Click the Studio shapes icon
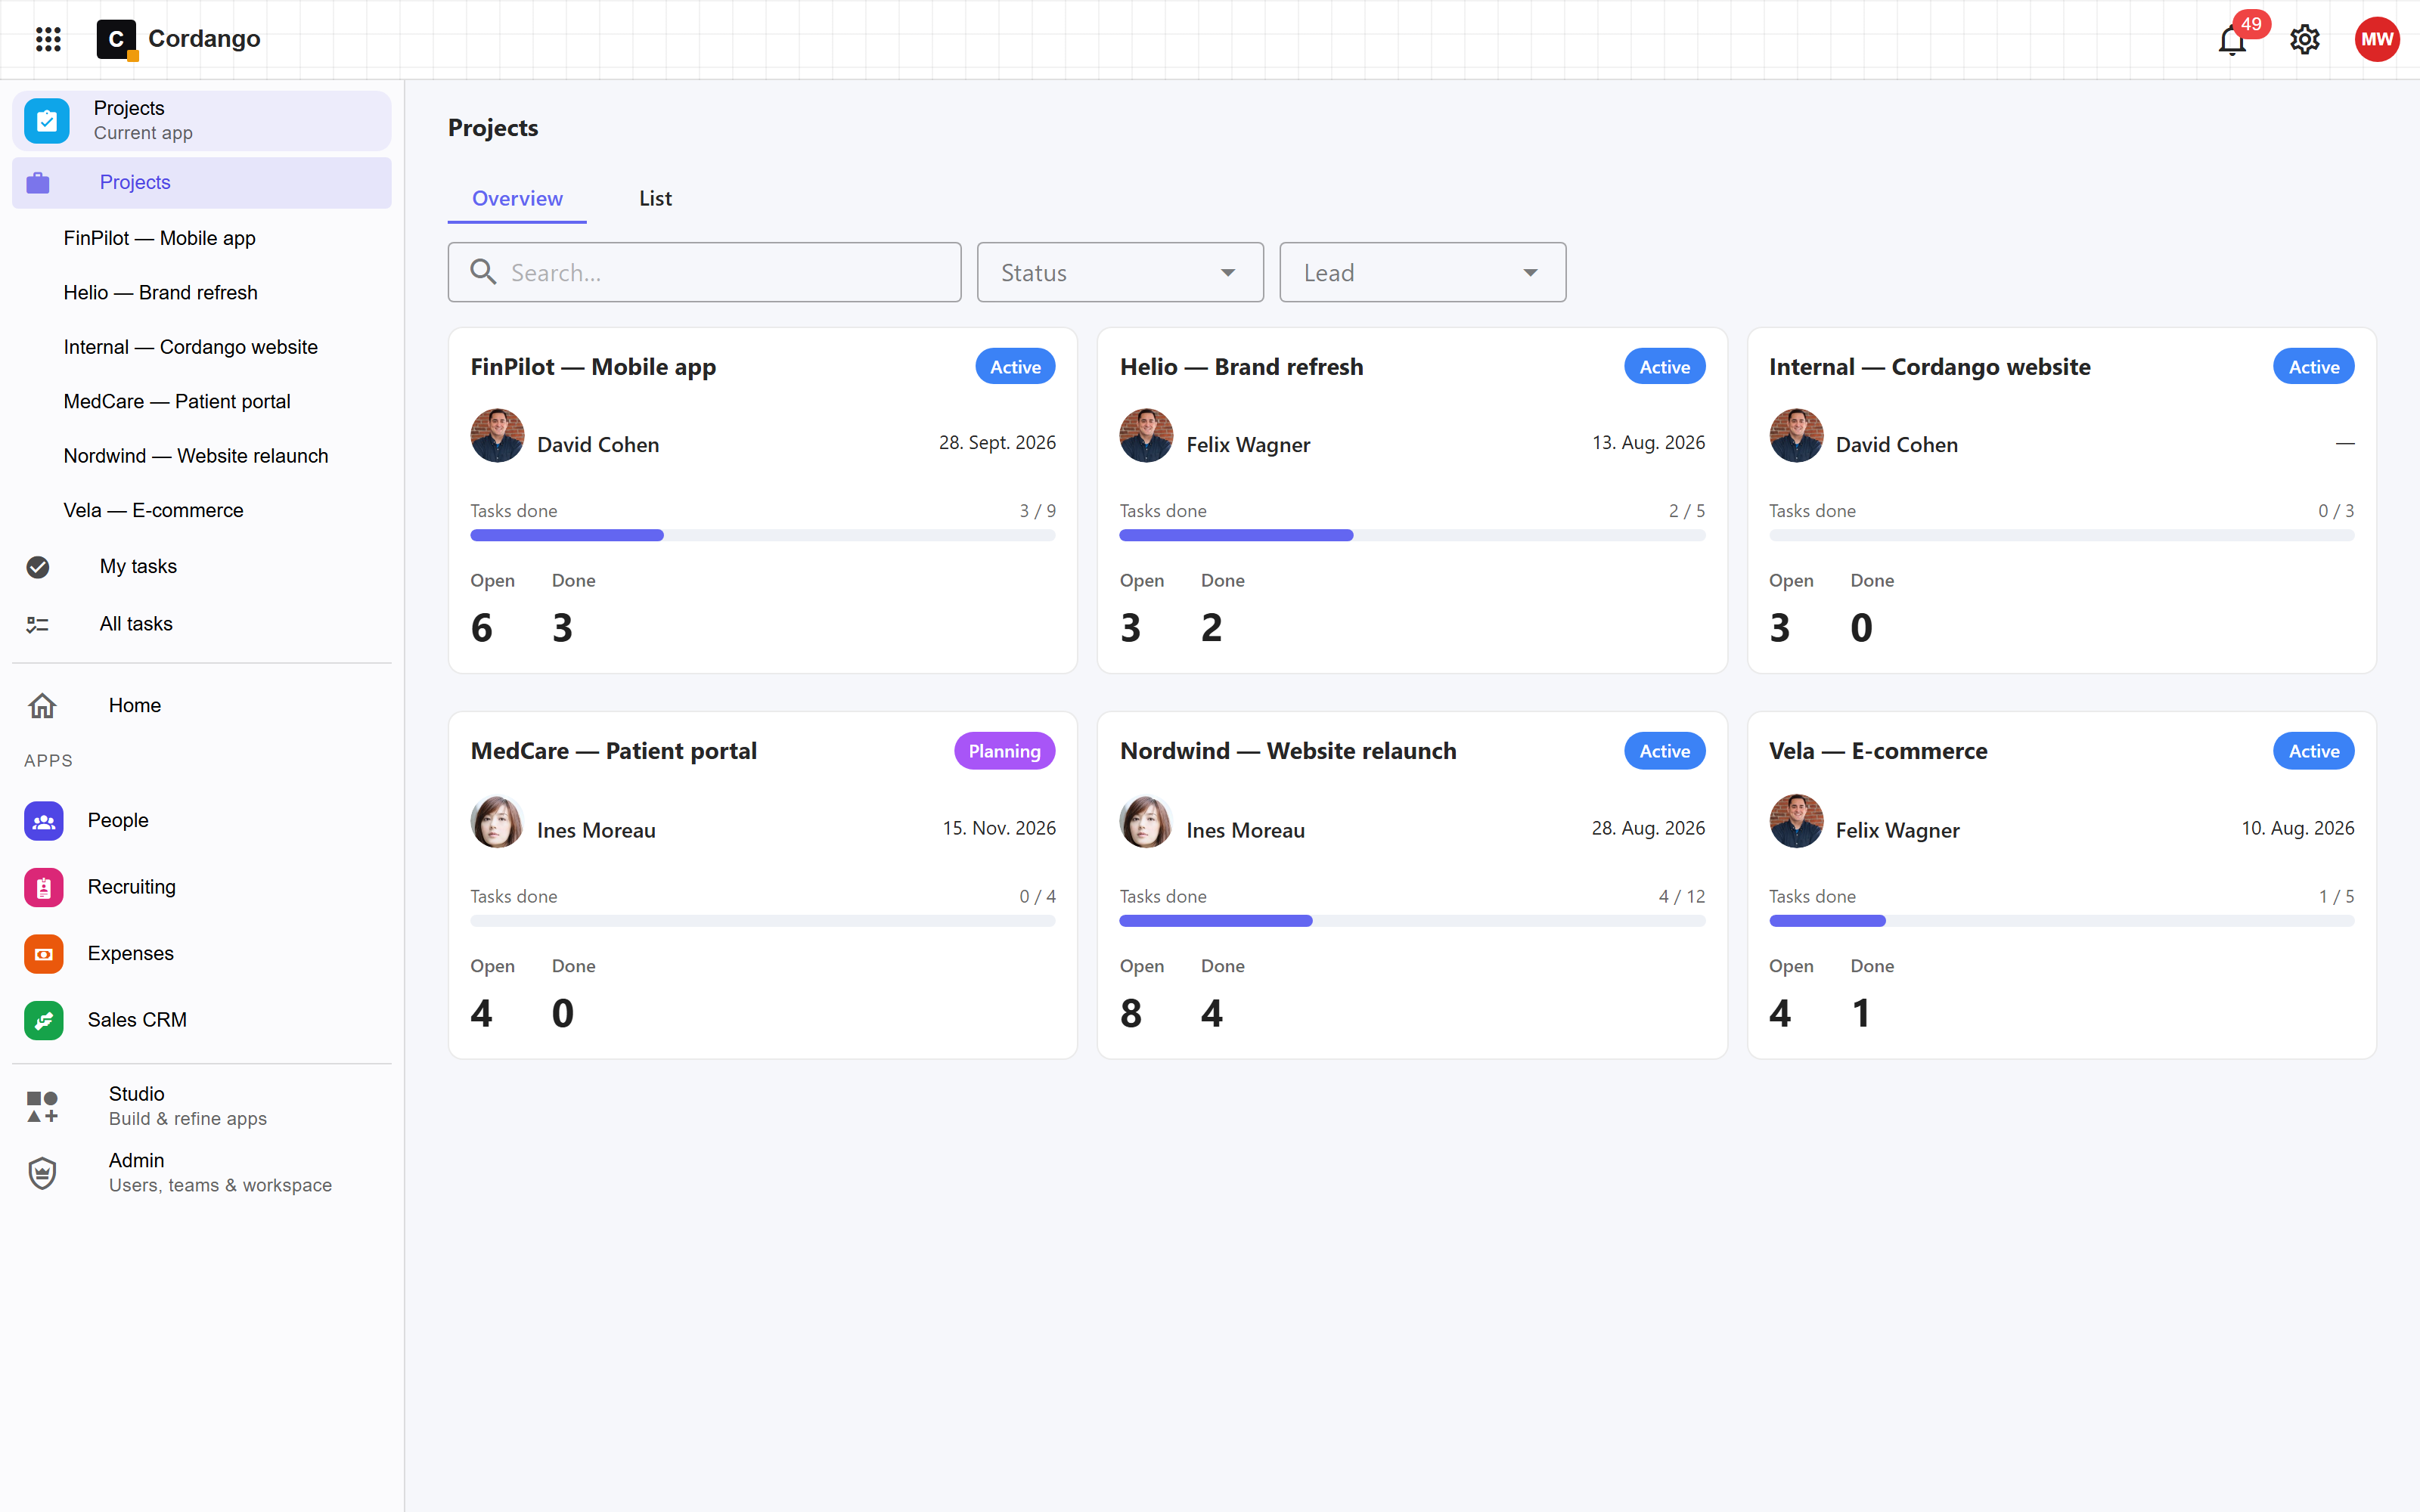 coord(42,1107)
